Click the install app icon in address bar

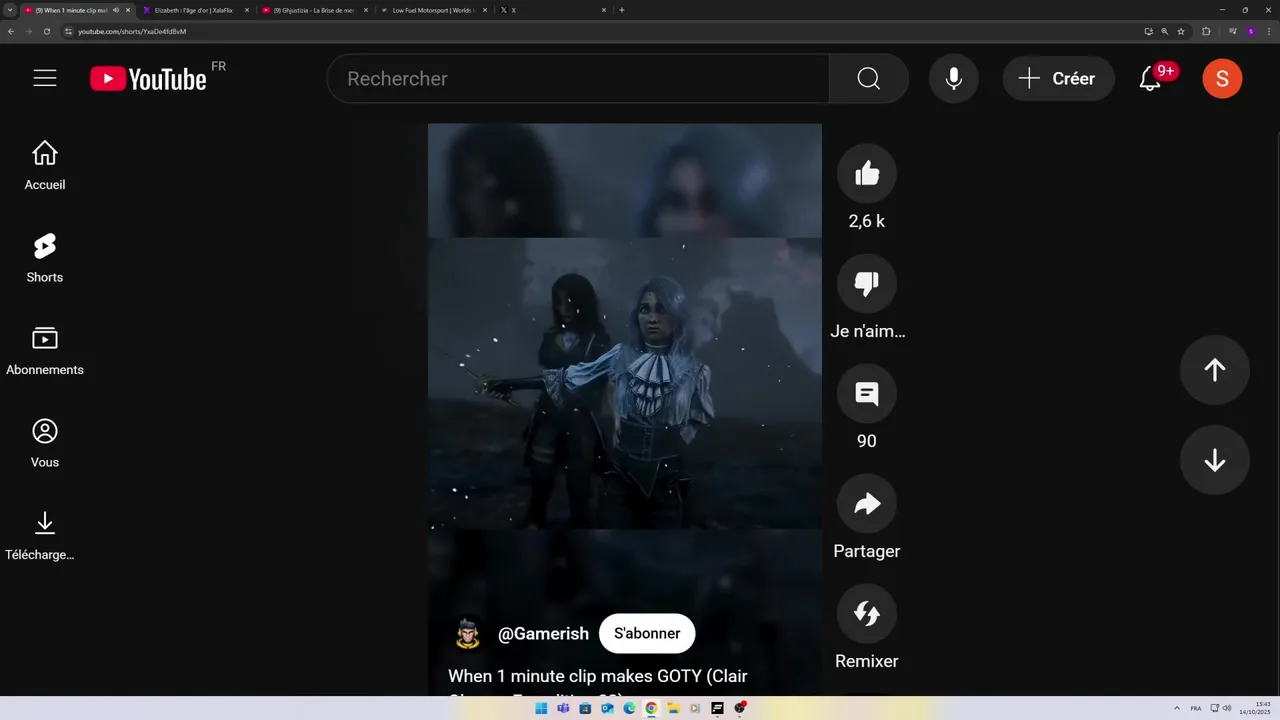click(x=1149, y=31)
